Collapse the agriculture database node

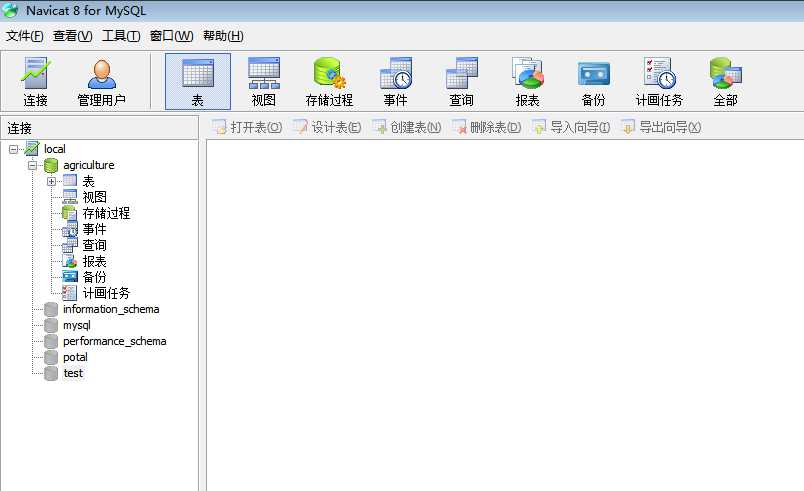[32, 165]
